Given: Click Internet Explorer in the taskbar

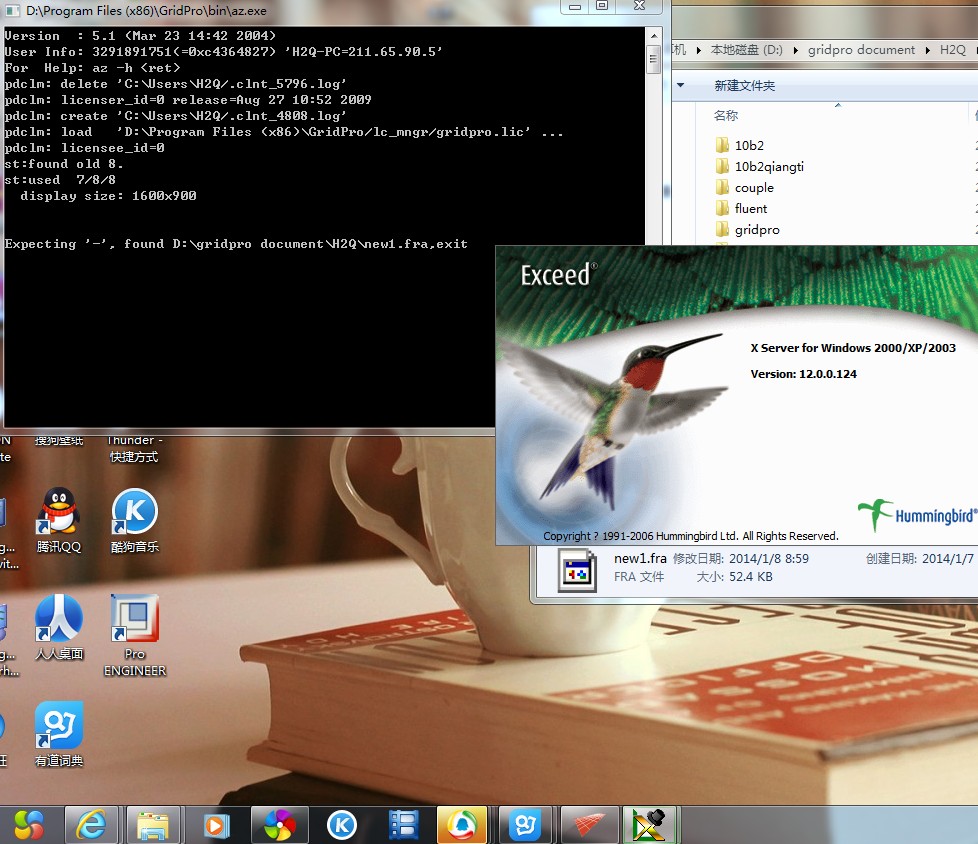Looking at the screenshot, I should pyautogui.click(x=91, y=825).
